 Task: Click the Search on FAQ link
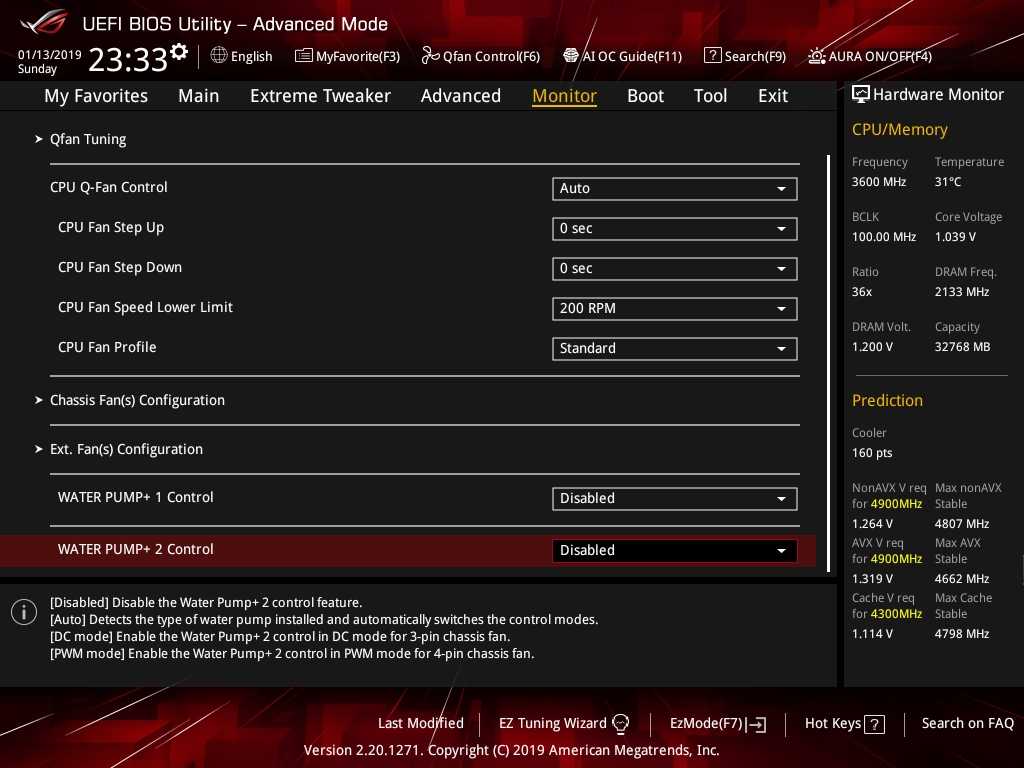(x=967, y=723)
